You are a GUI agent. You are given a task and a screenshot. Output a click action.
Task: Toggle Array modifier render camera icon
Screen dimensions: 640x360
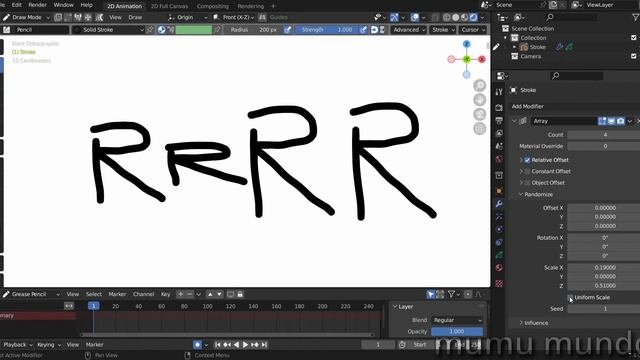620,121
